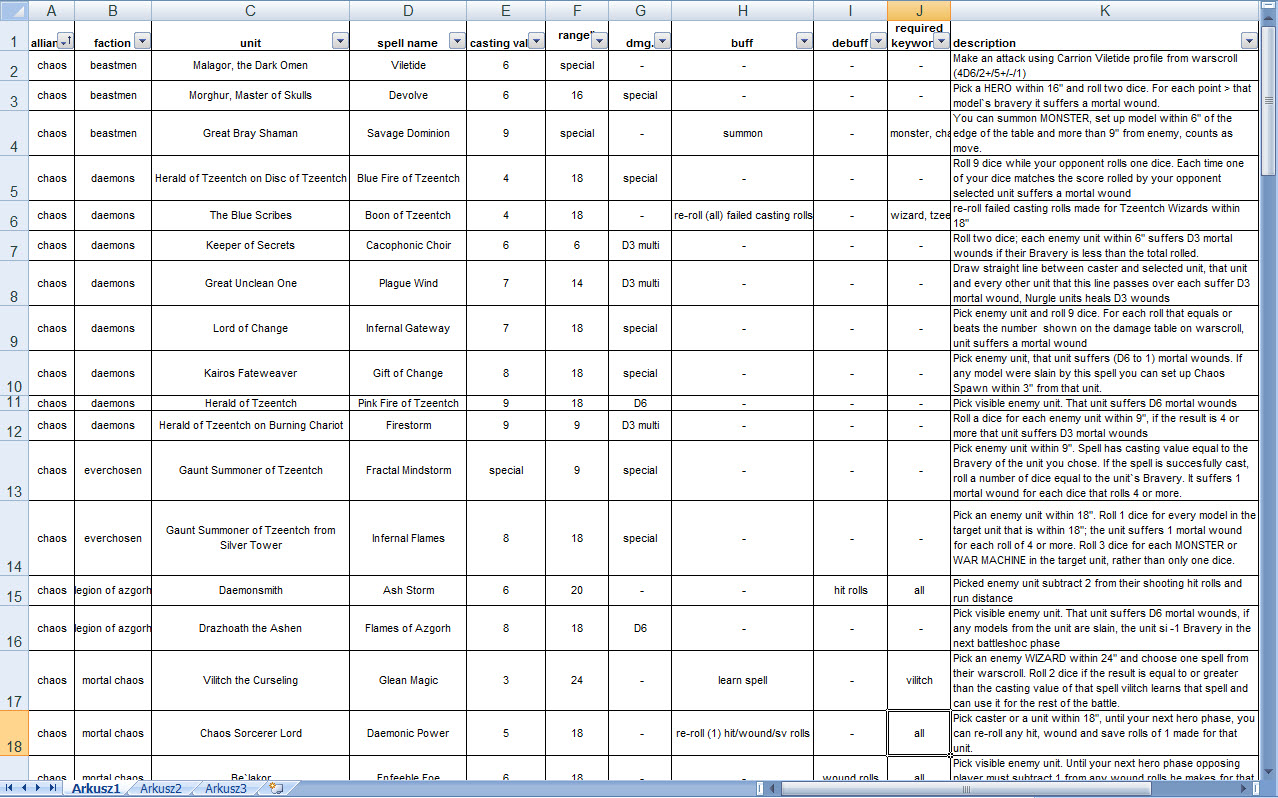Screen dimensions: 1278x798
Task: Click the 'Firestorm' spell cell
Action: 408,425
